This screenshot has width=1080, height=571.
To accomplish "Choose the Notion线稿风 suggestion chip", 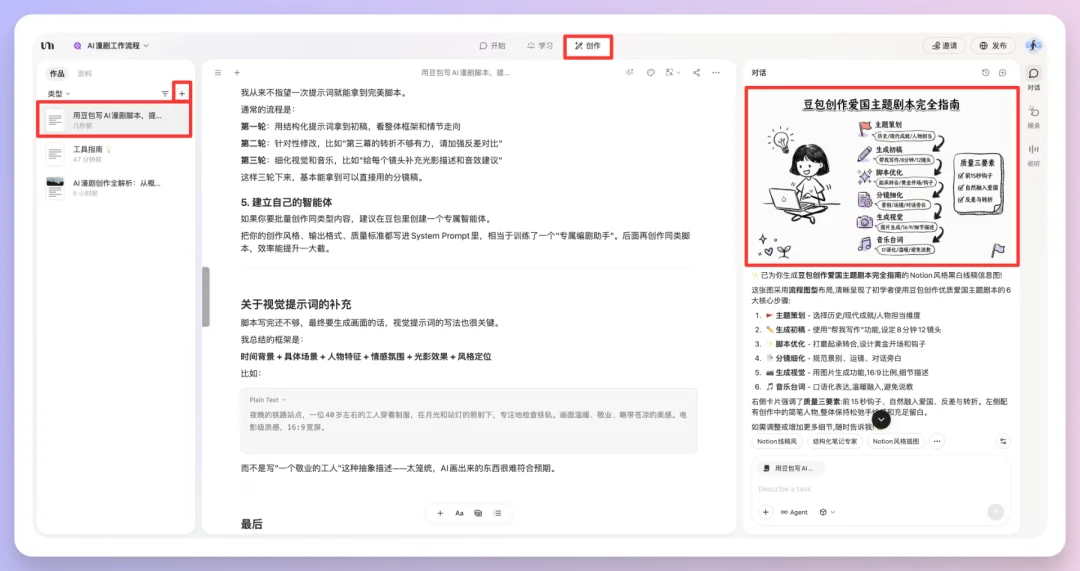I will point(777,442).
